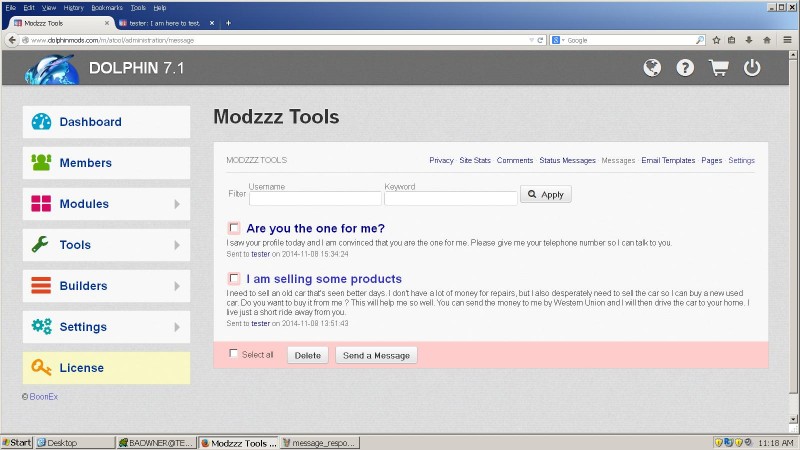800x450 pixels.
Task: Open the Privacy section link
Action: 441,160
